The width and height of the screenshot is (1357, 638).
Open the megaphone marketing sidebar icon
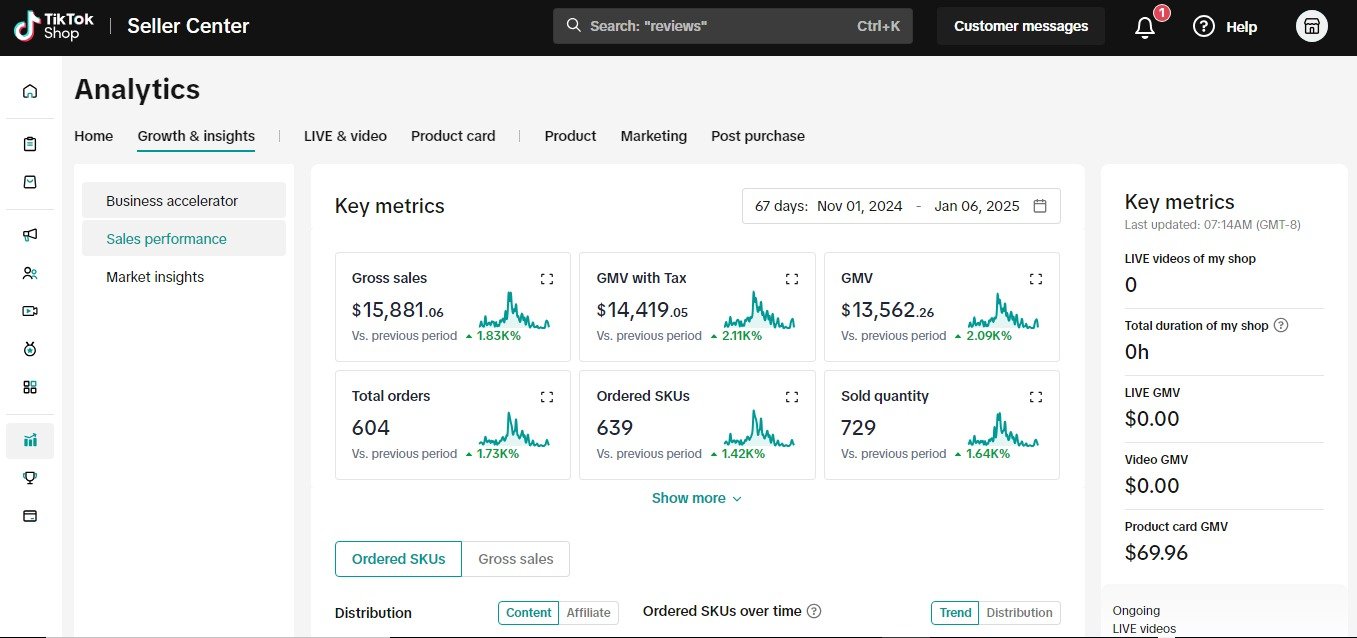(x=30, y=235)
